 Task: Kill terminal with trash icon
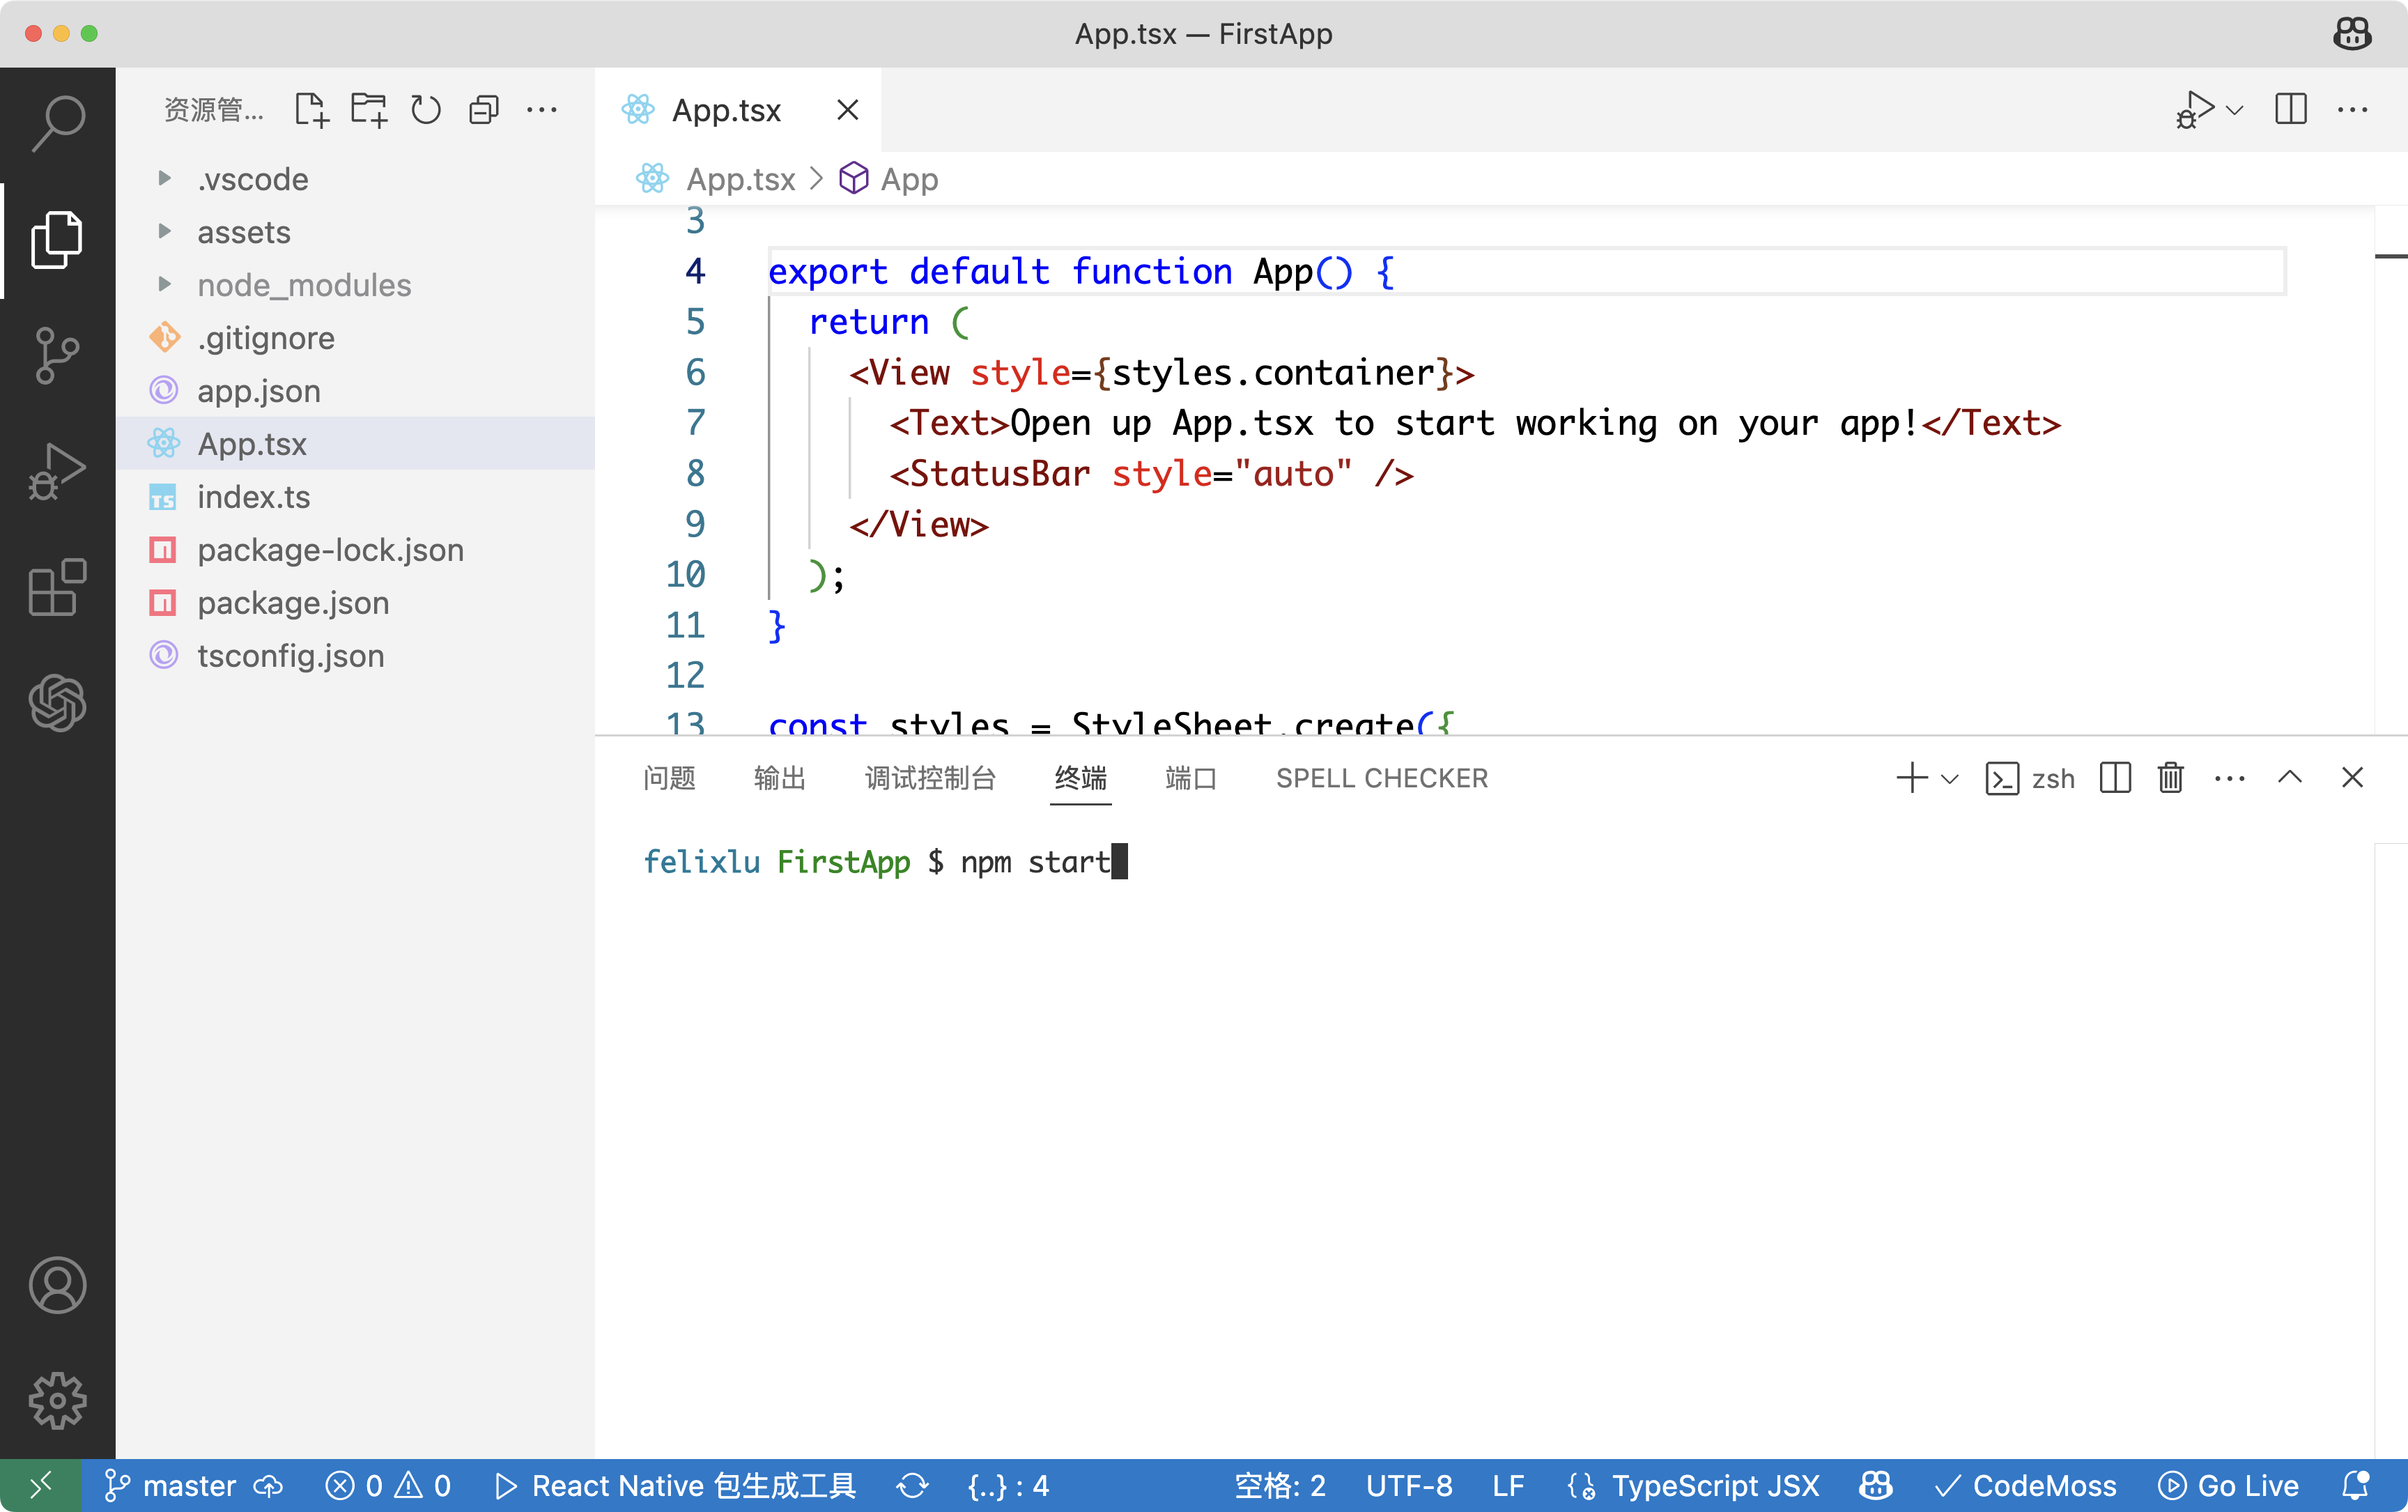pyautogui.click(x=2170, y=778)
